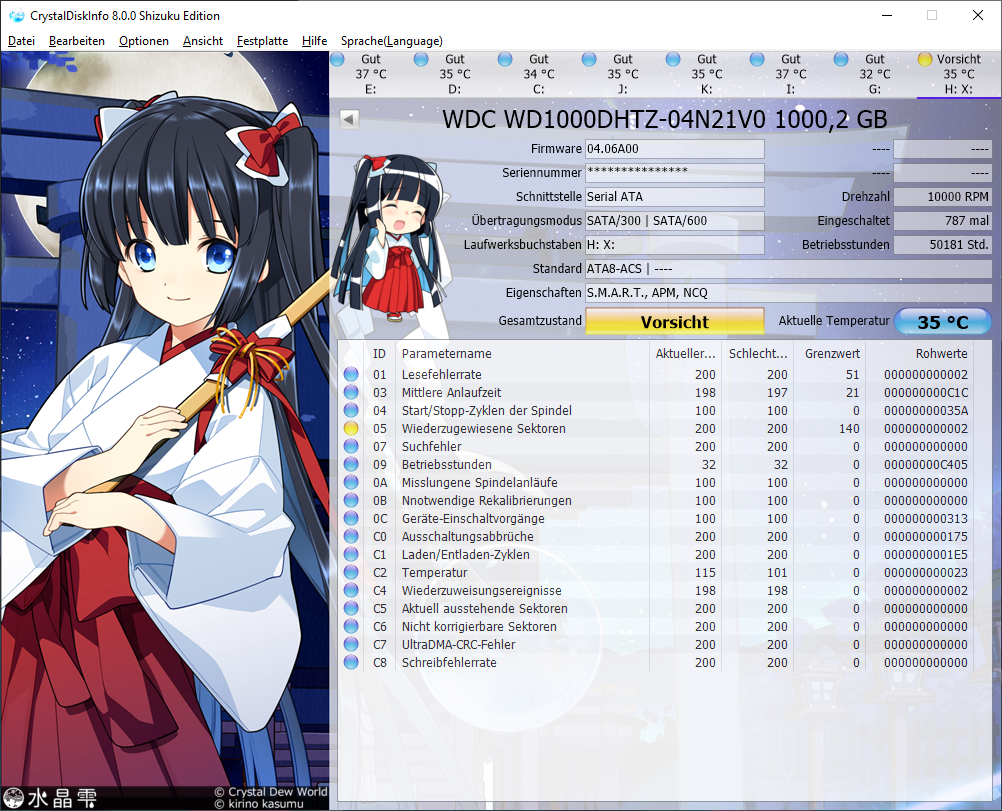Select drive J: tab in disk list
Screen dimensions: 1002x811
click(622, 74)
